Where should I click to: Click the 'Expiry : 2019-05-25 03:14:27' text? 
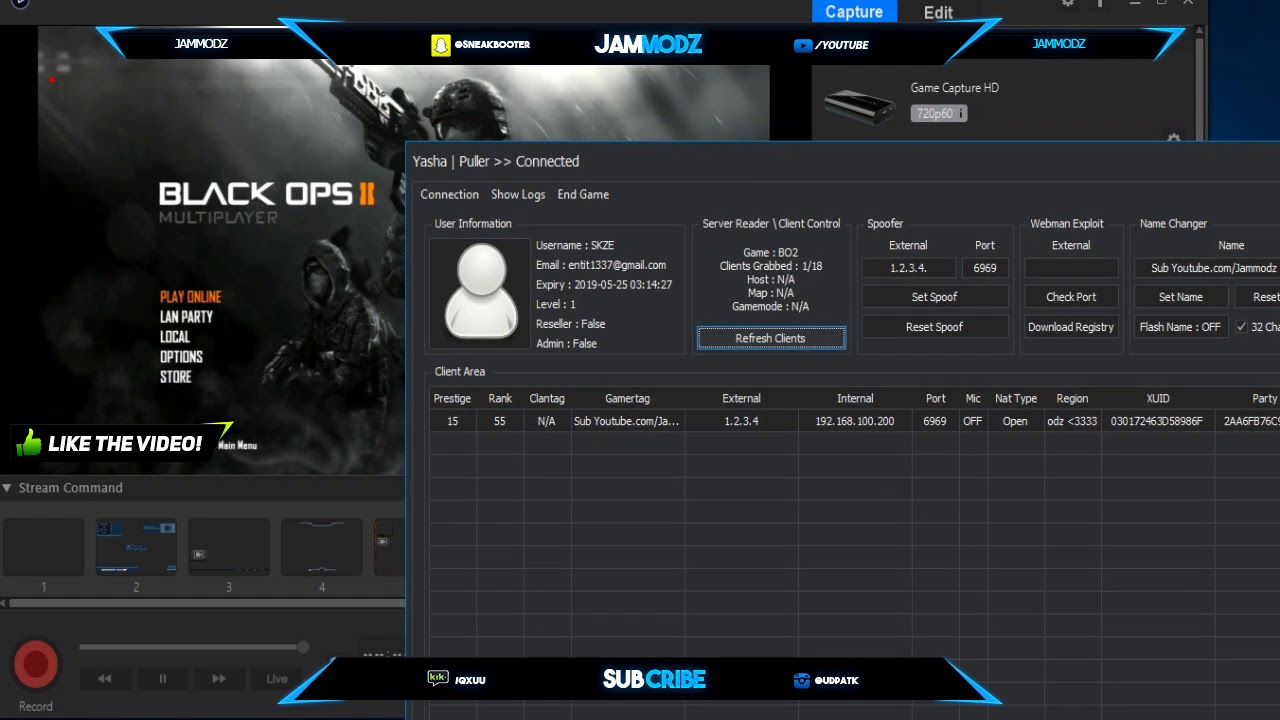pyautogui.click(x=604, y=285)
